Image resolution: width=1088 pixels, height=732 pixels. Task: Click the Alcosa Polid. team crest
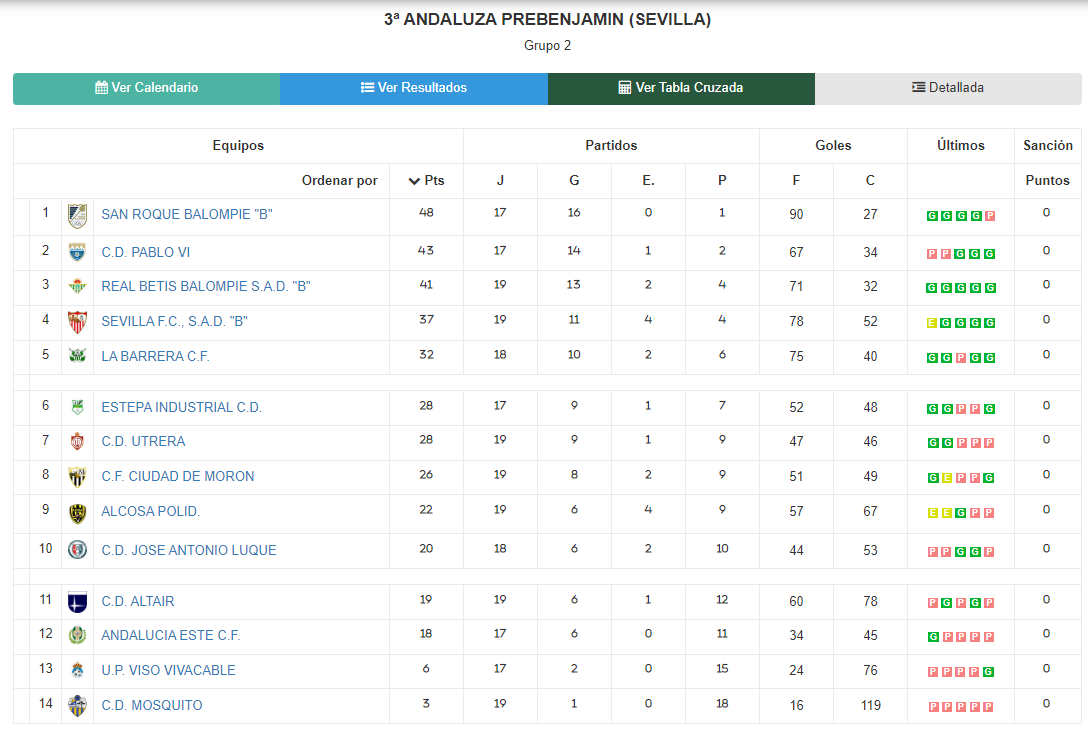click(77, 513)
